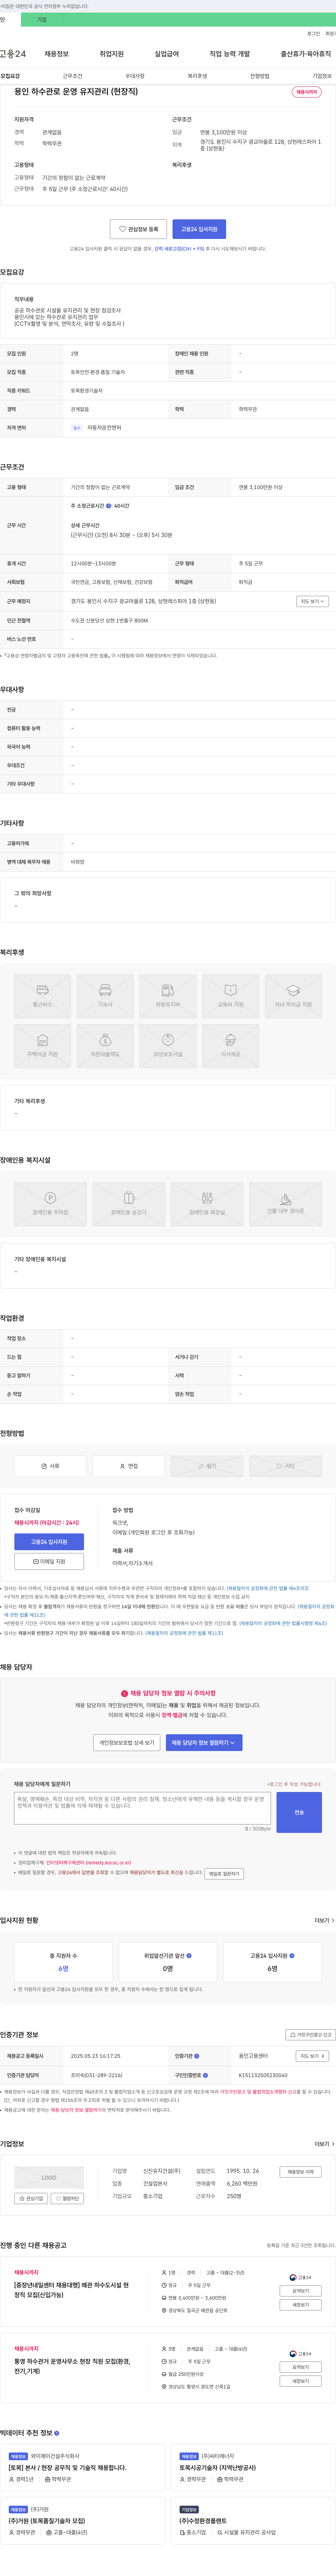Click the 직원대출제도 benefit icon
Image resolution: width=336 pixels, height=2576 pixels.
click(105, 1046)
